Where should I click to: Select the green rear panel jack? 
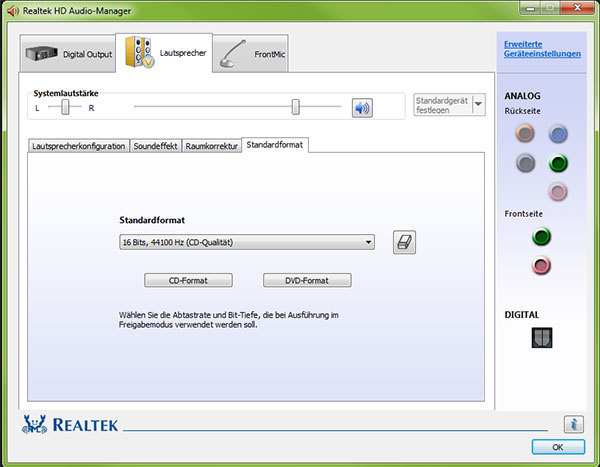tap(558, 163)
